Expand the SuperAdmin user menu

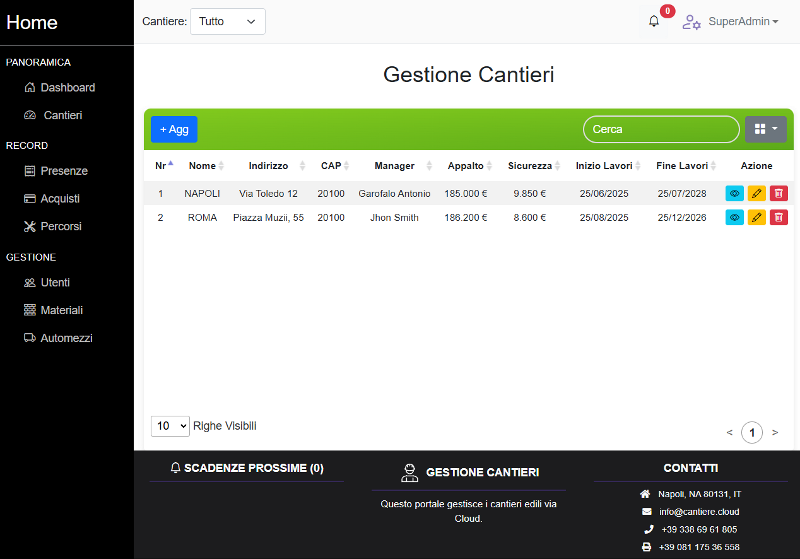(743, 21)
